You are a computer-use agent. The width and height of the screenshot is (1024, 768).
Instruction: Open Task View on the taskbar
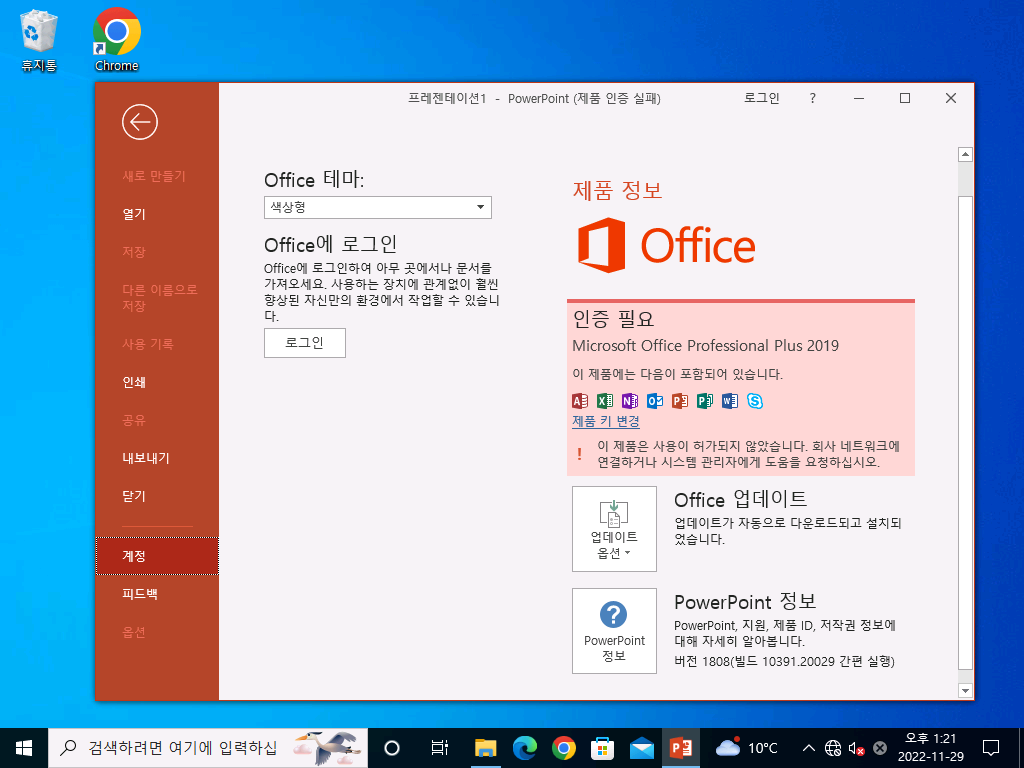[440, 748]
